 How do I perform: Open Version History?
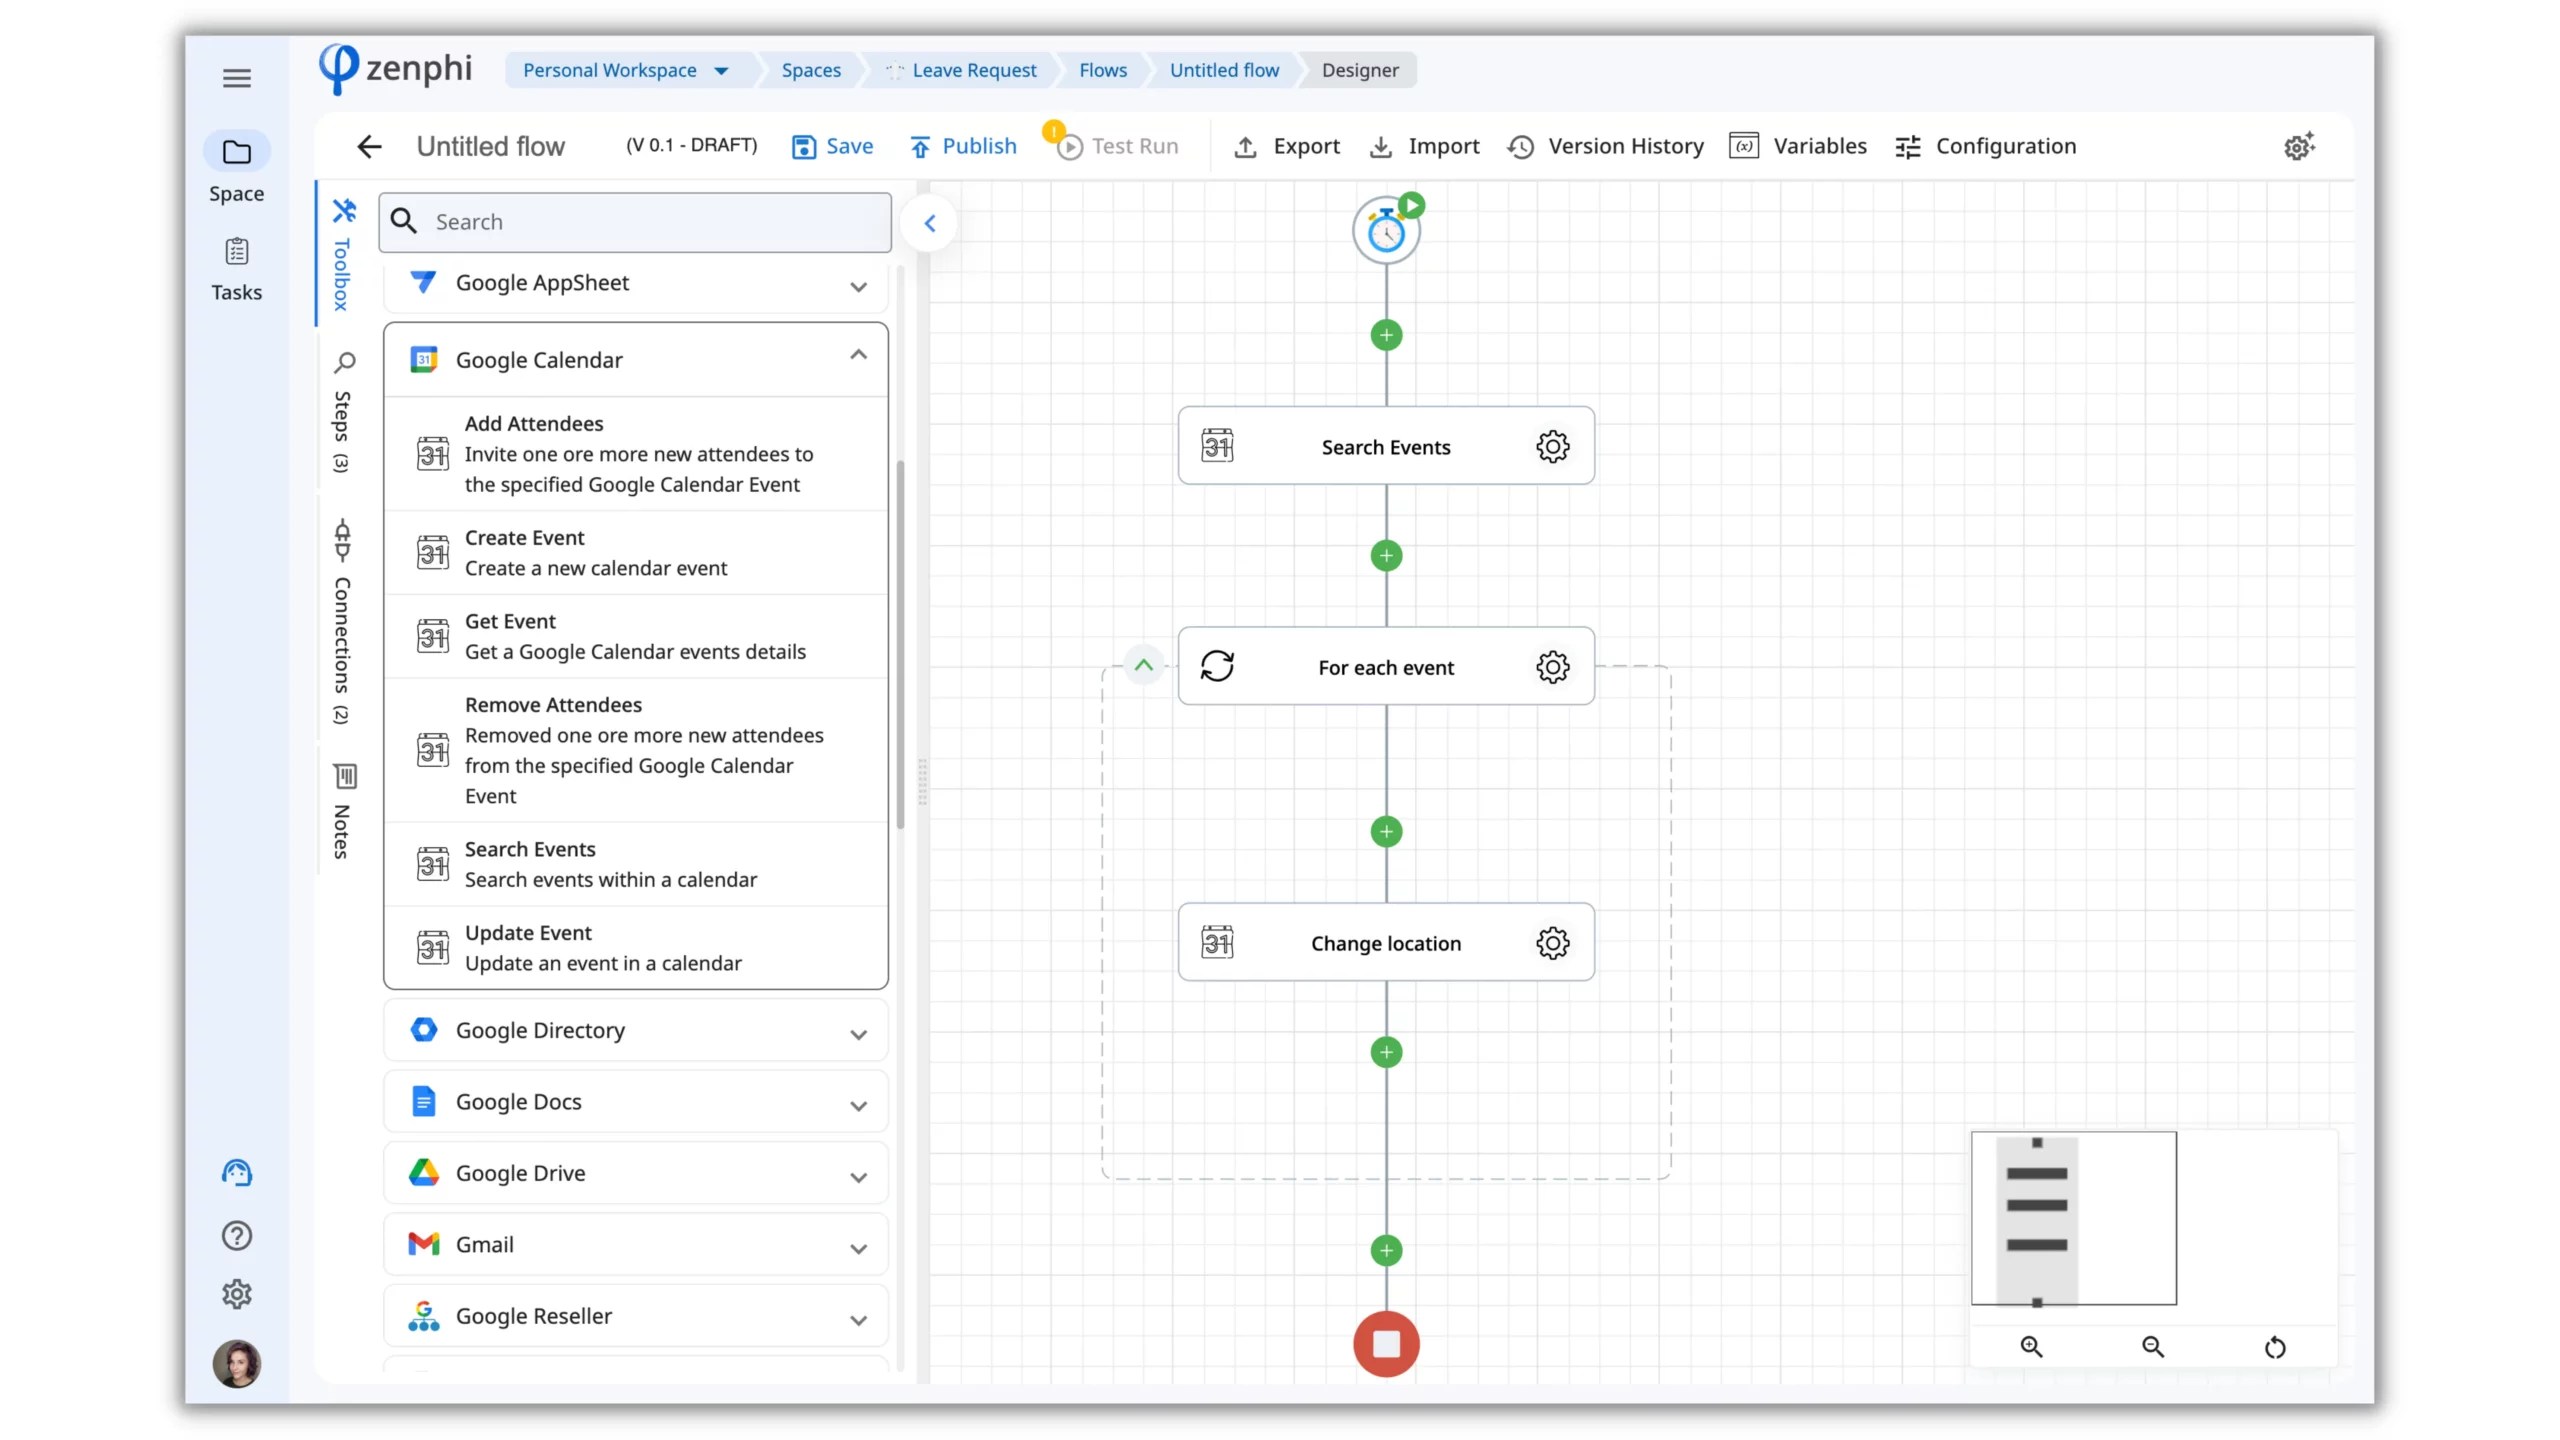coord(1605,146)
